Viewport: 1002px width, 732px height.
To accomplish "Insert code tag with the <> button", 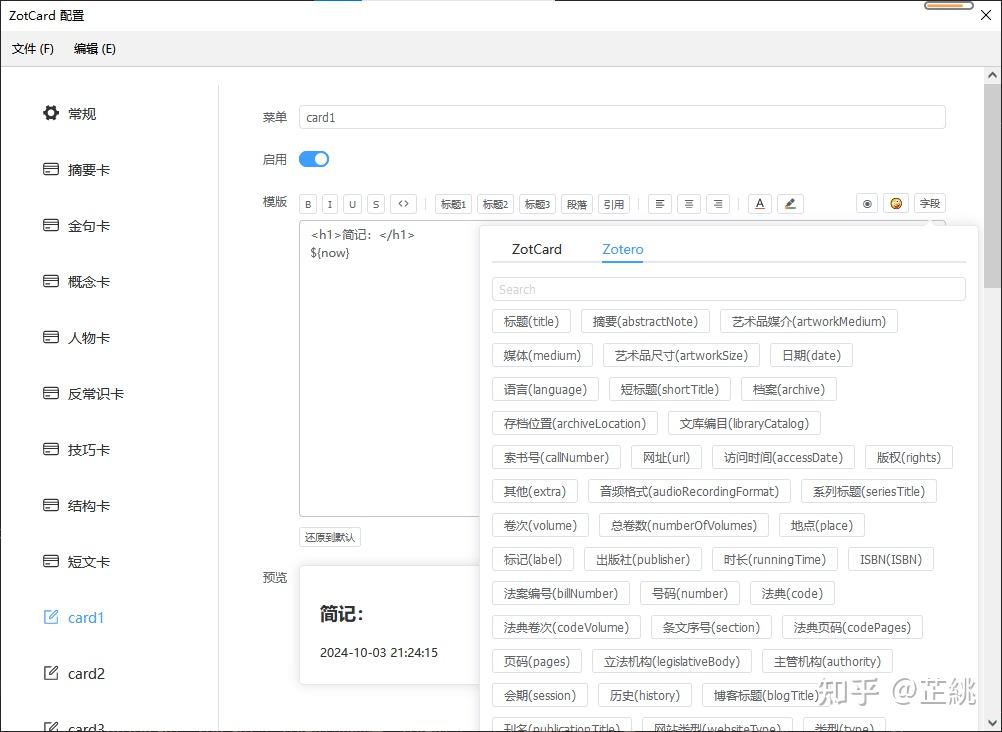I will [x=403, y=204].
